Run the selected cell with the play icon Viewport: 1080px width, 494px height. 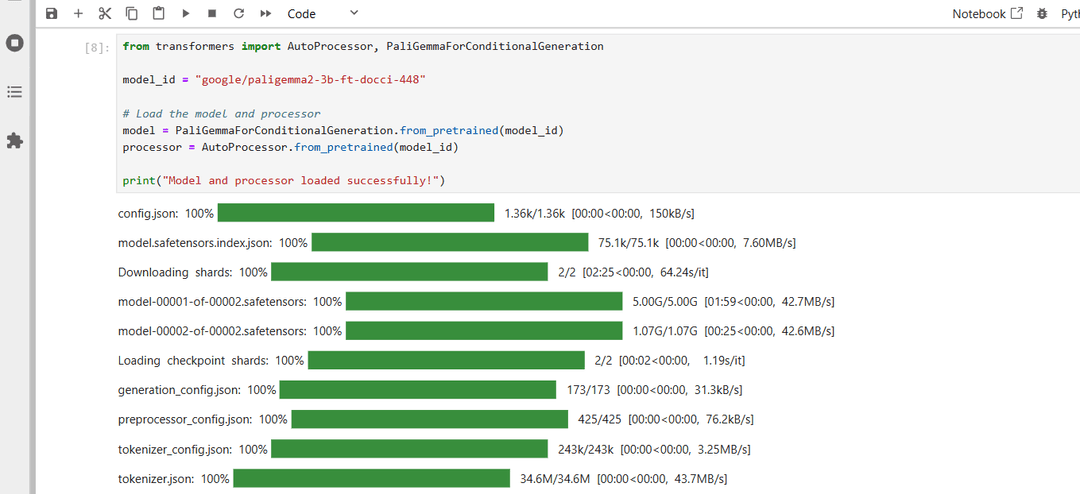pos(185,13)
